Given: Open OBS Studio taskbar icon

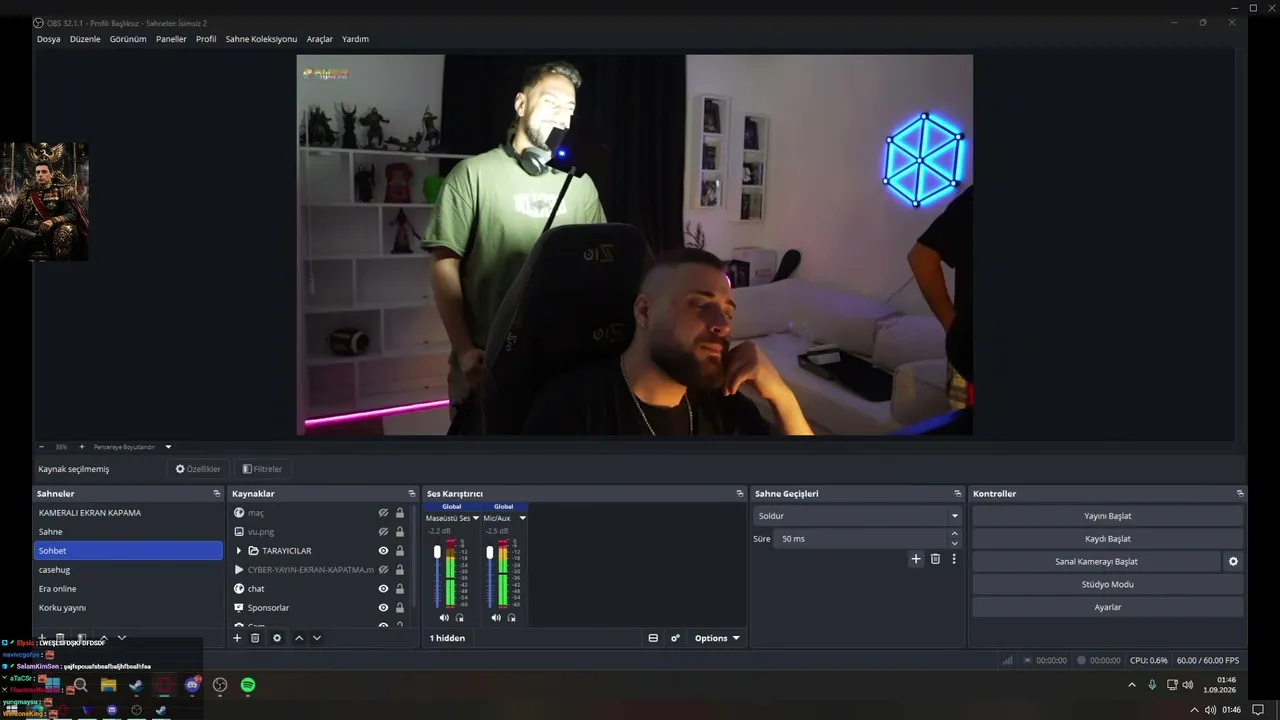Looking at the screenshot, I should coord(220,685).
